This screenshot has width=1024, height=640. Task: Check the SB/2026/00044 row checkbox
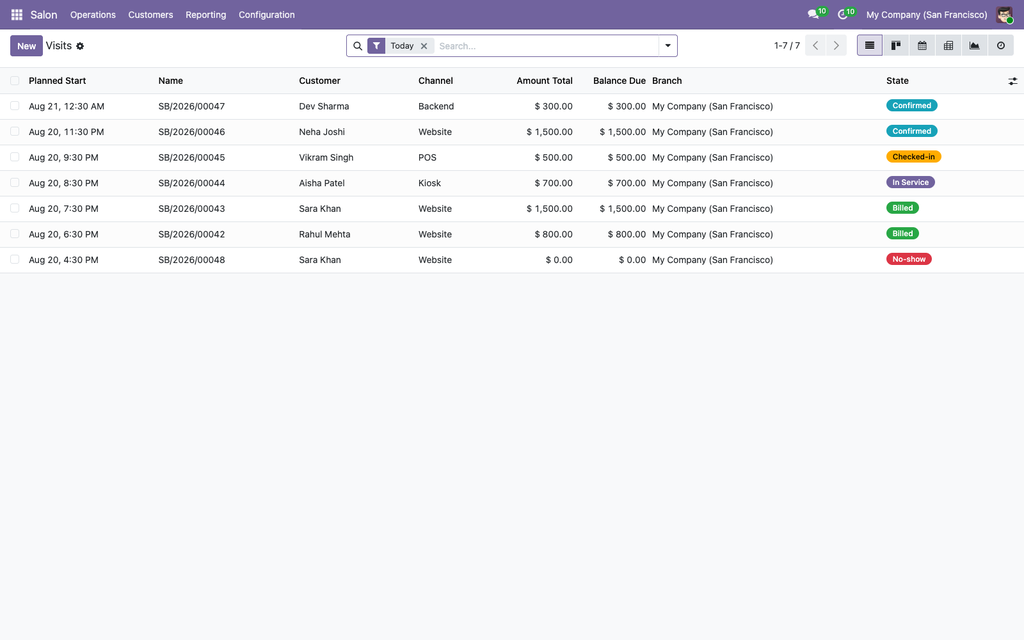(14, 183)
